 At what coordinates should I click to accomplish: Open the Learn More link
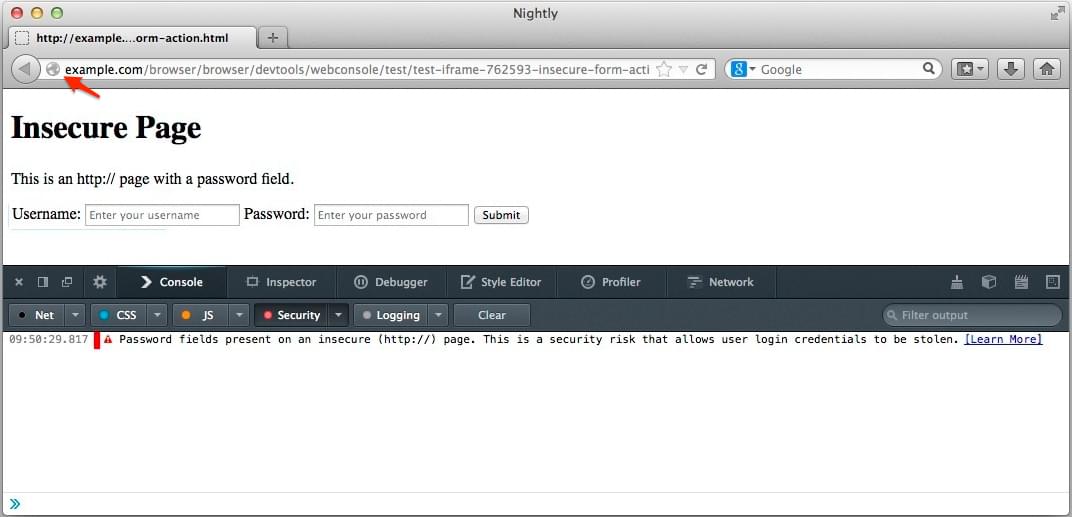tap(1003, 340)
